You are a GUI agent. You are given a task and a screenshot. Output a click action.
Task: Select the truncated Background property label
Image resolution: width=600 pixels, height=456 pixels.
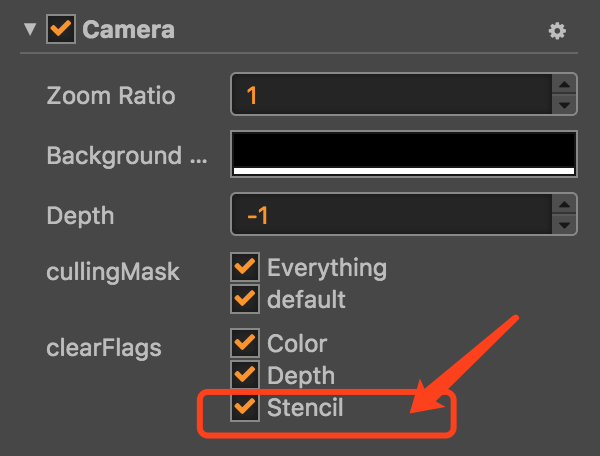tap(113, 156)
